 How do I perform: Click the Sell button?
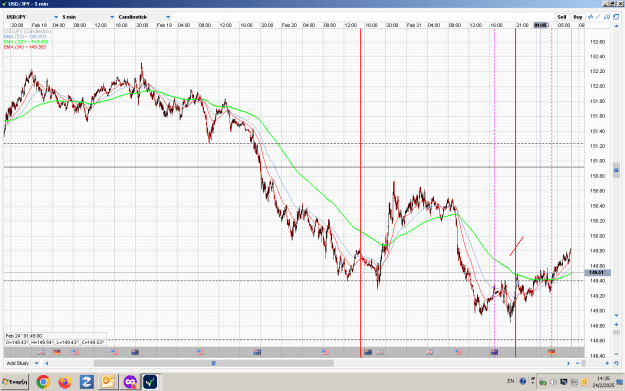[562, 17]
